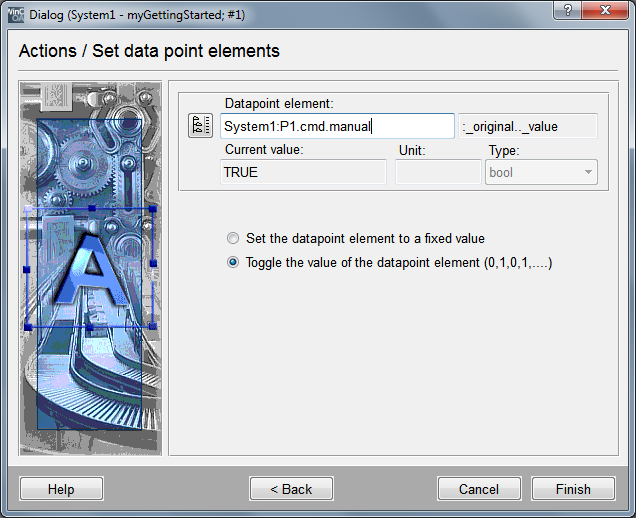Click bottom-right selection handle around letter A
Screen dimensions: 636x518
pyautogui.click(x=153, y=327)
